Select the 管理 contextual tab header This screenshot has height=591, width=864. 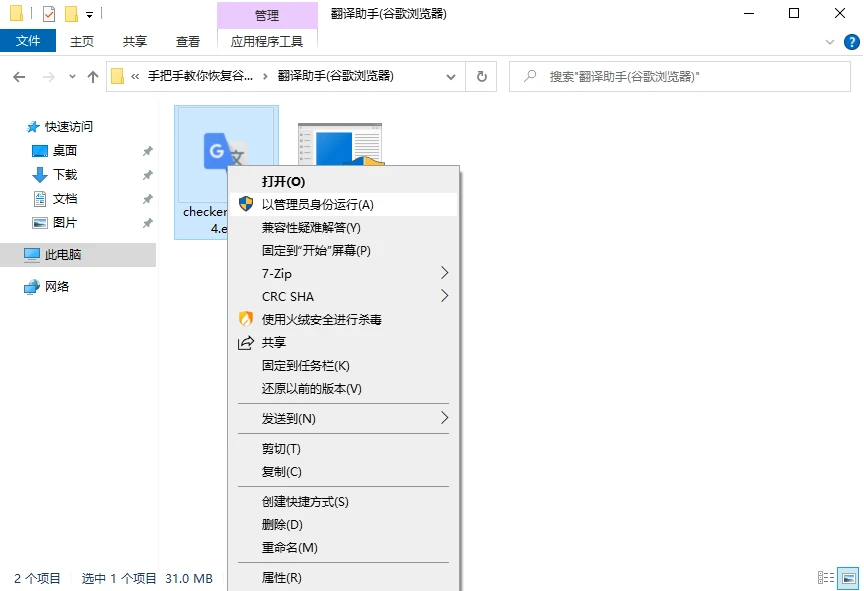(267, 15)
